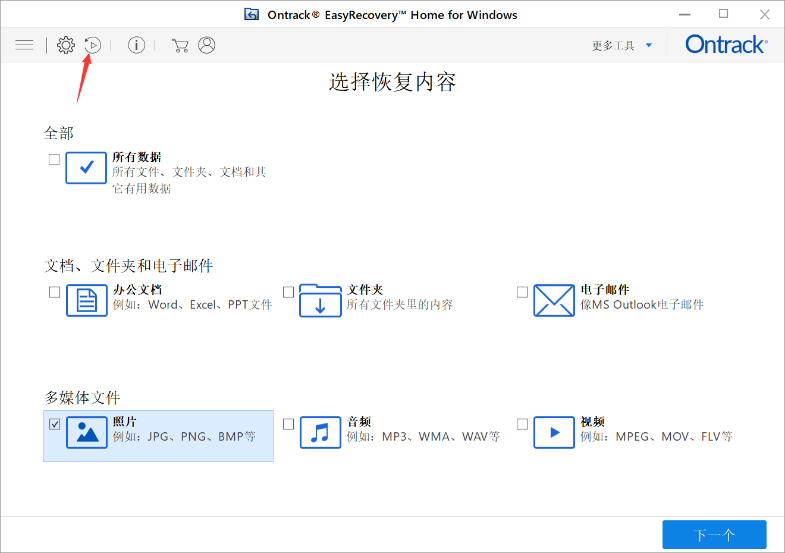Screen dimensions: 785x553
Task: Click the 音频 label text
Action: (x=359, y=422)
